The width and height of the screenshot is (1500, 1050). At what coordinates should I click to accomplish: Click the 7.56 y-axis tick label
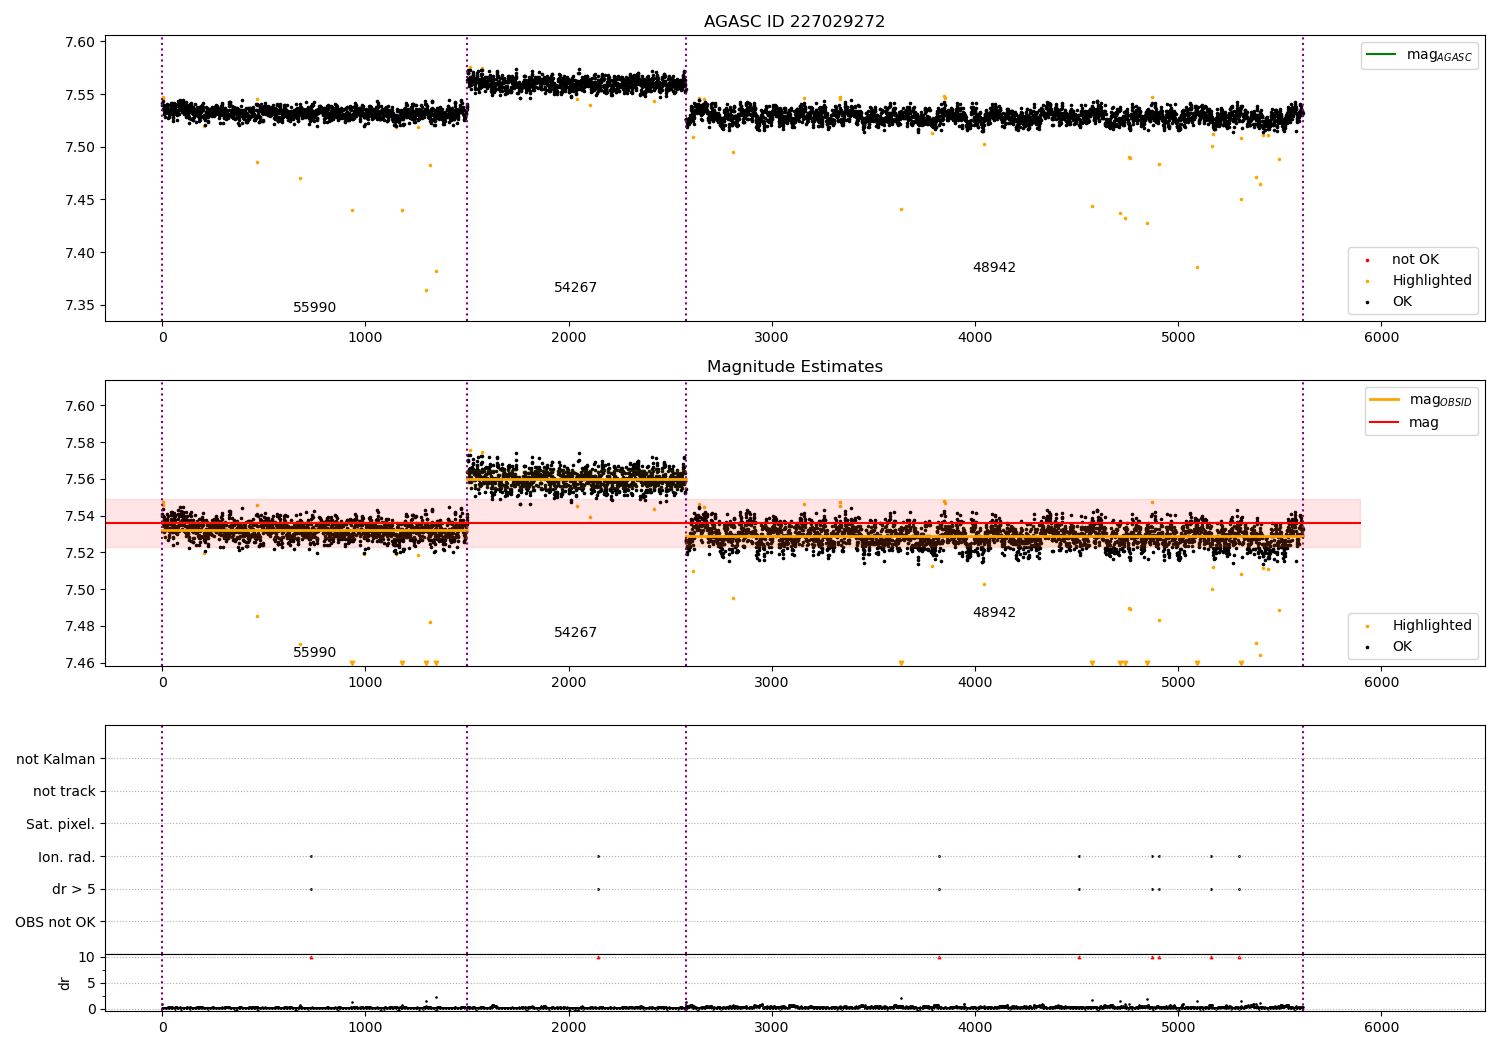pyautogui.click(x=79, y=480)
